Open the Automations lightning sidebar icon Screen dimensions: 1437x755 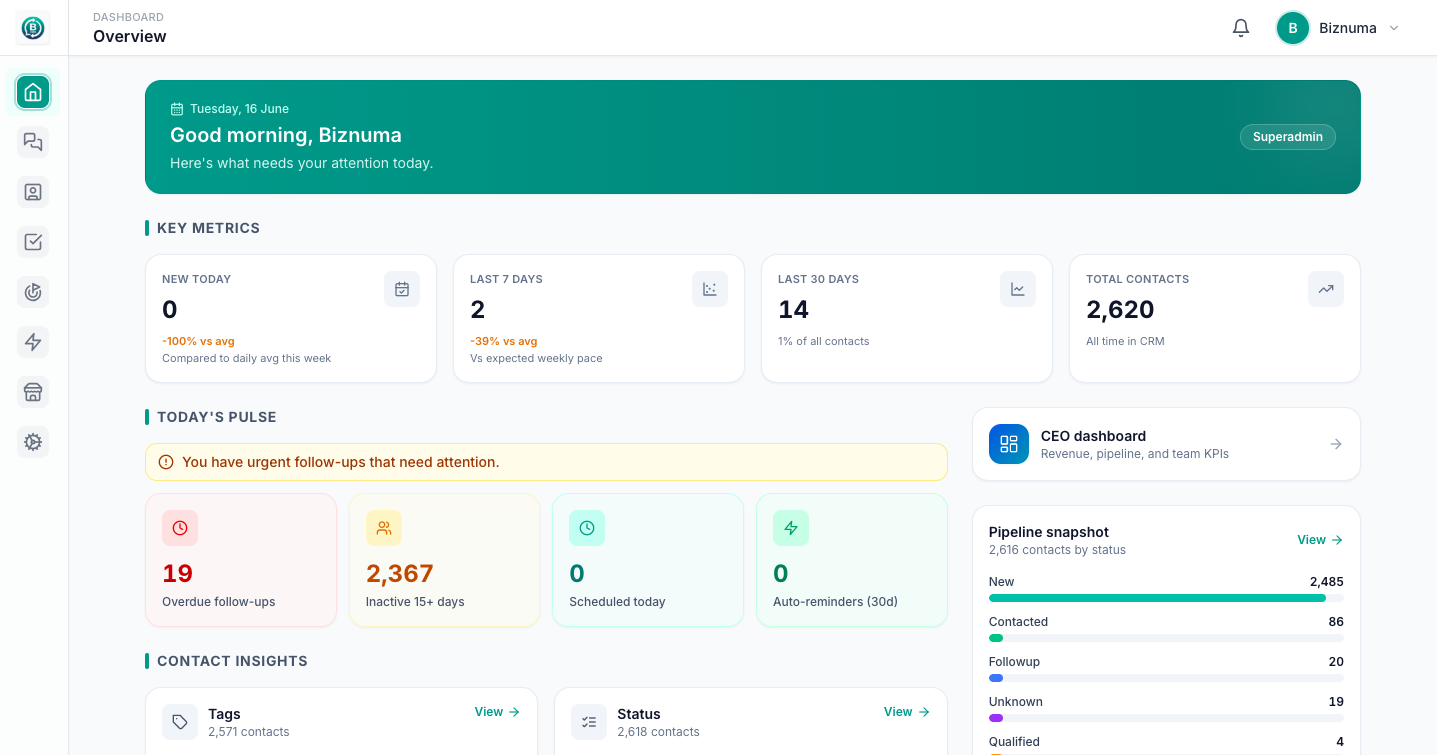(x=33, y=342)
